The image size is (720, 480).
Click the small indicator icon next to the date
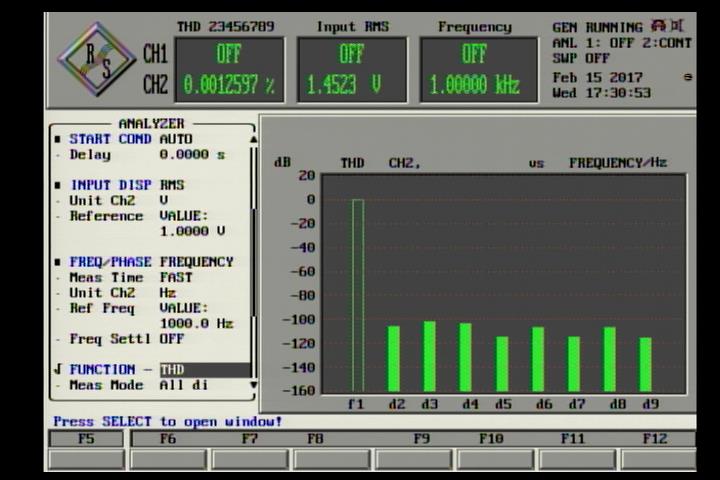coord(687,77)
